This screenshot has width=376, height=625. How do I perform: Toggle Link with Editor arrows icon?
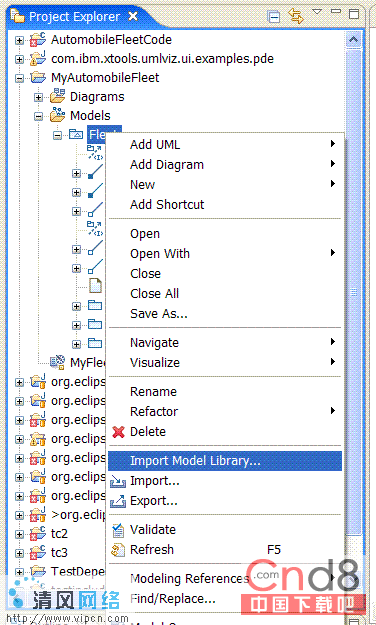pos(296,16)
